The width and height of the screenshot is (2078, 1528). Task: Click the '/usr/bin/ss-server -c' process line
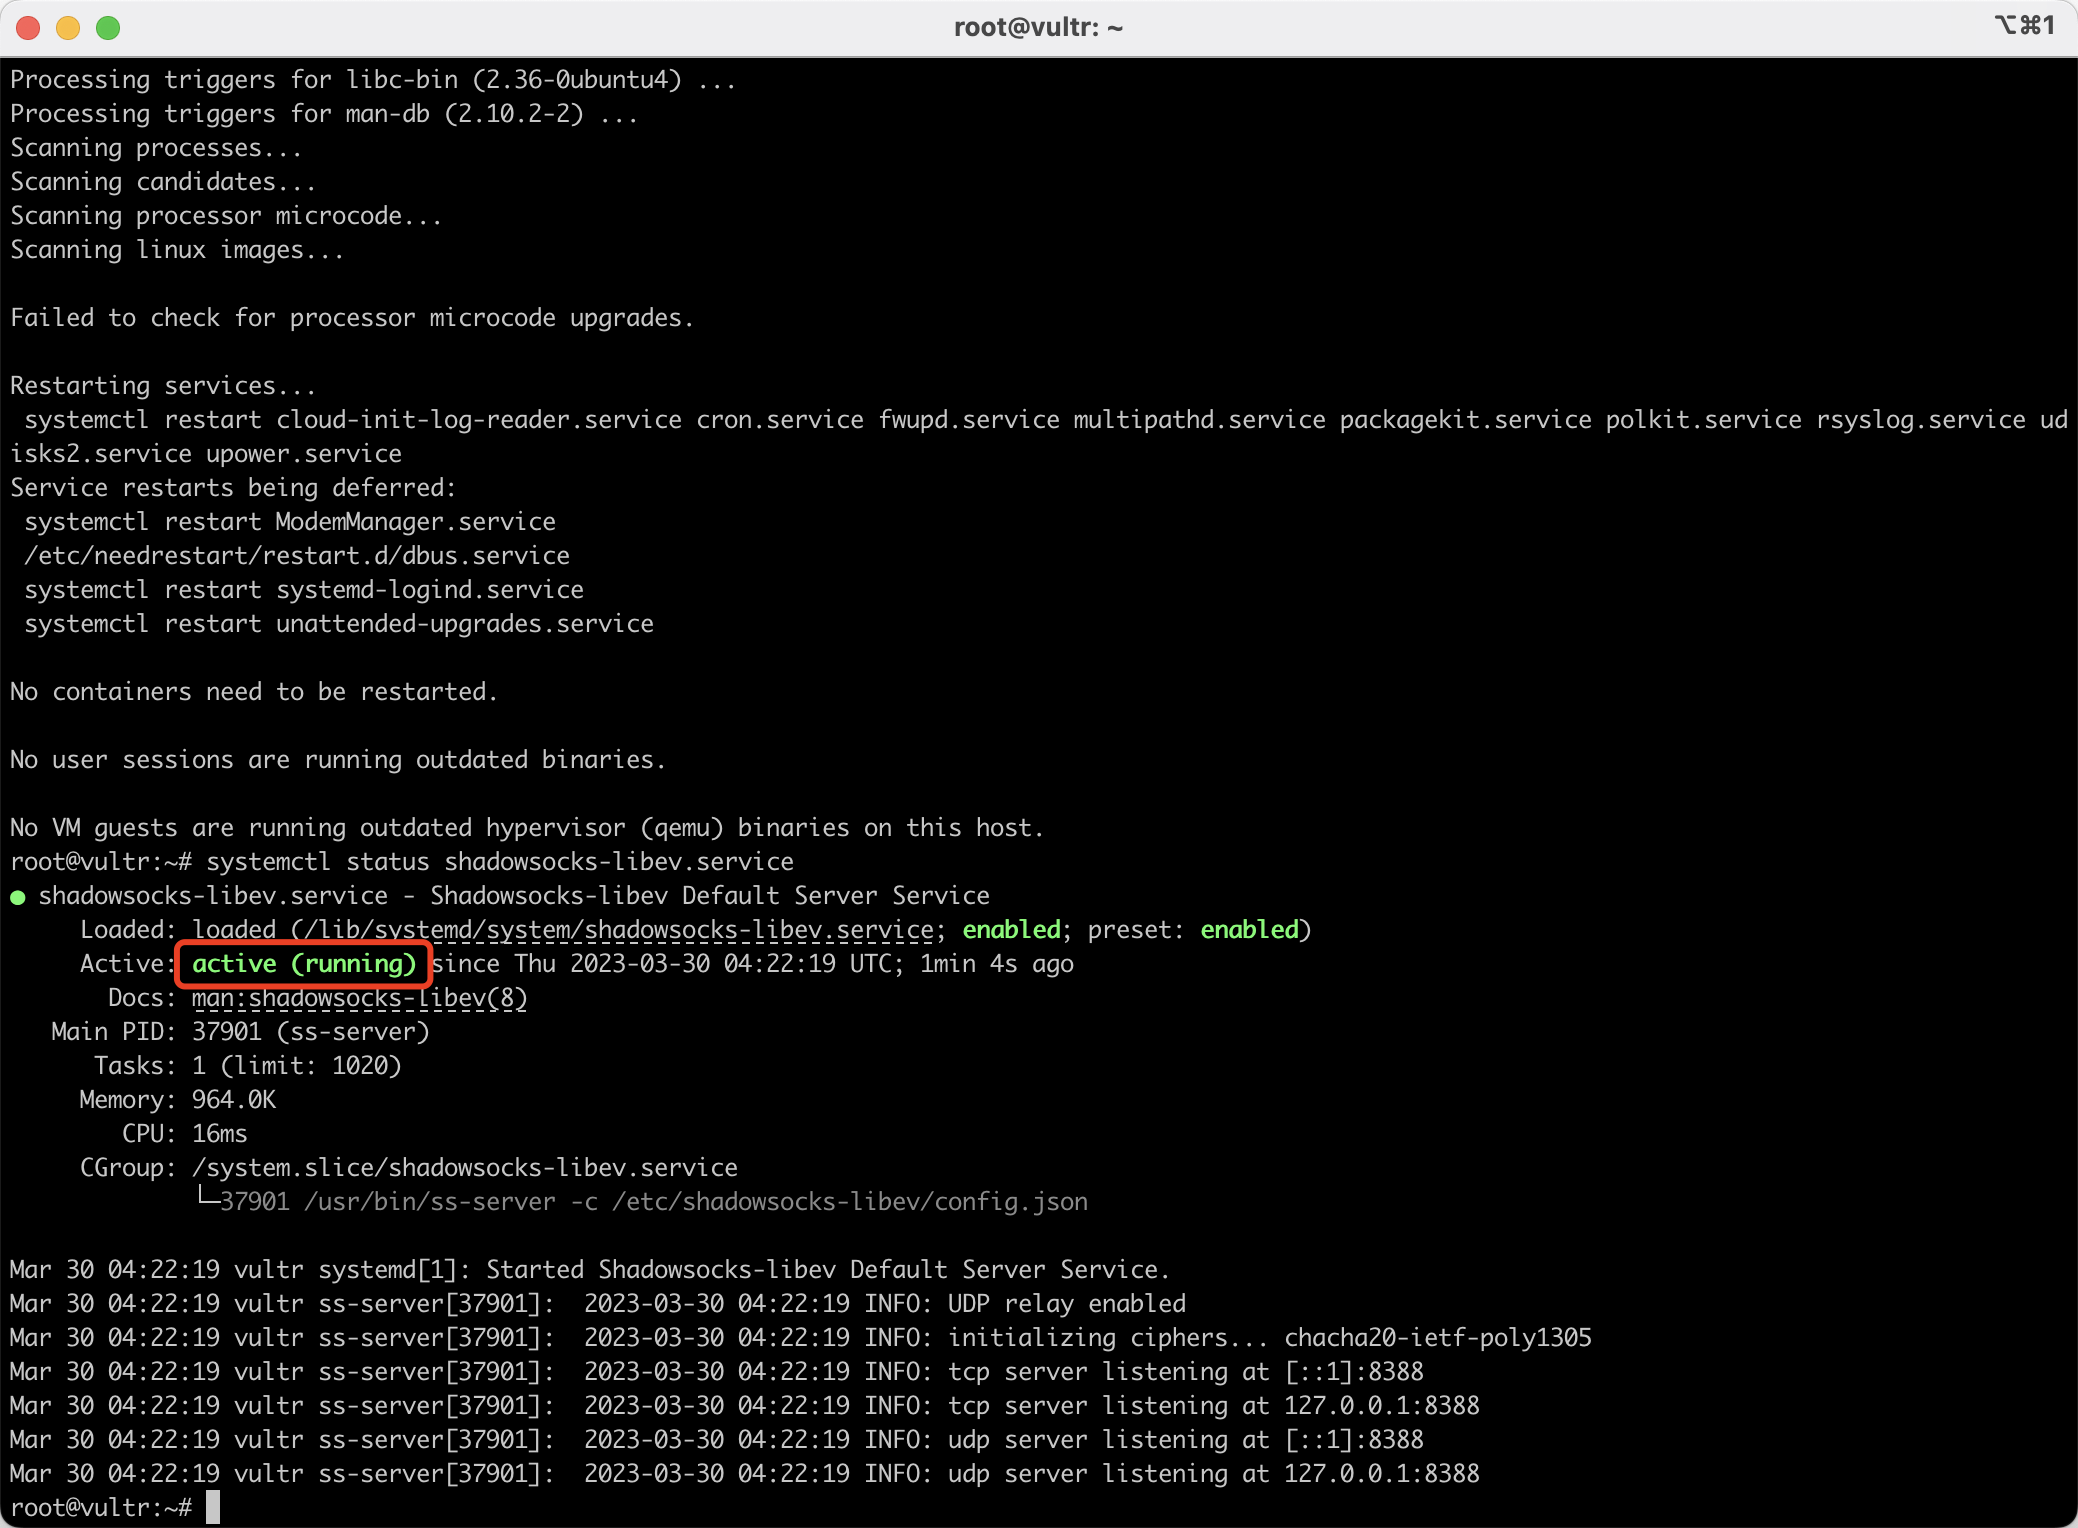[654, 1202]
